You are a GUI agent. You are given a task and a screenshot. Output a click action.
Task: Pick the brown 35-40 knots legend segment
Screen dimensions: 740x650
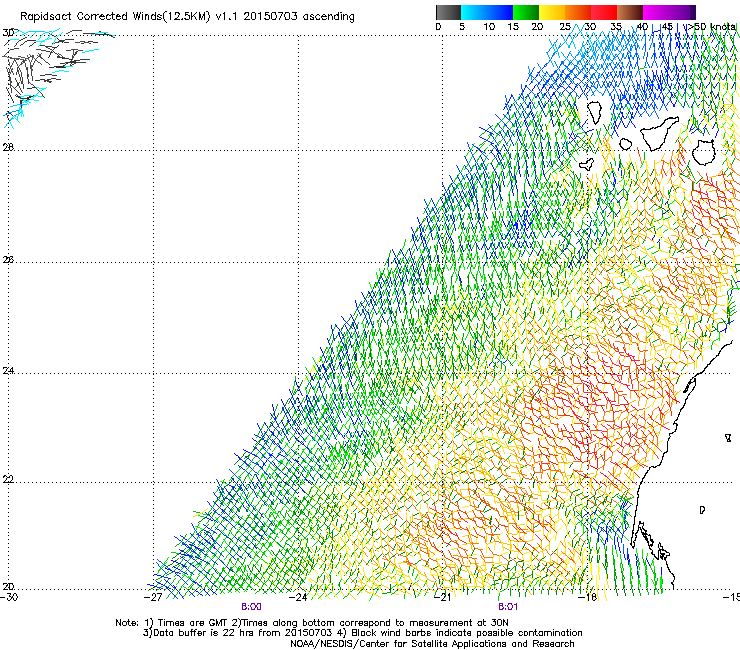click(630, 12)
